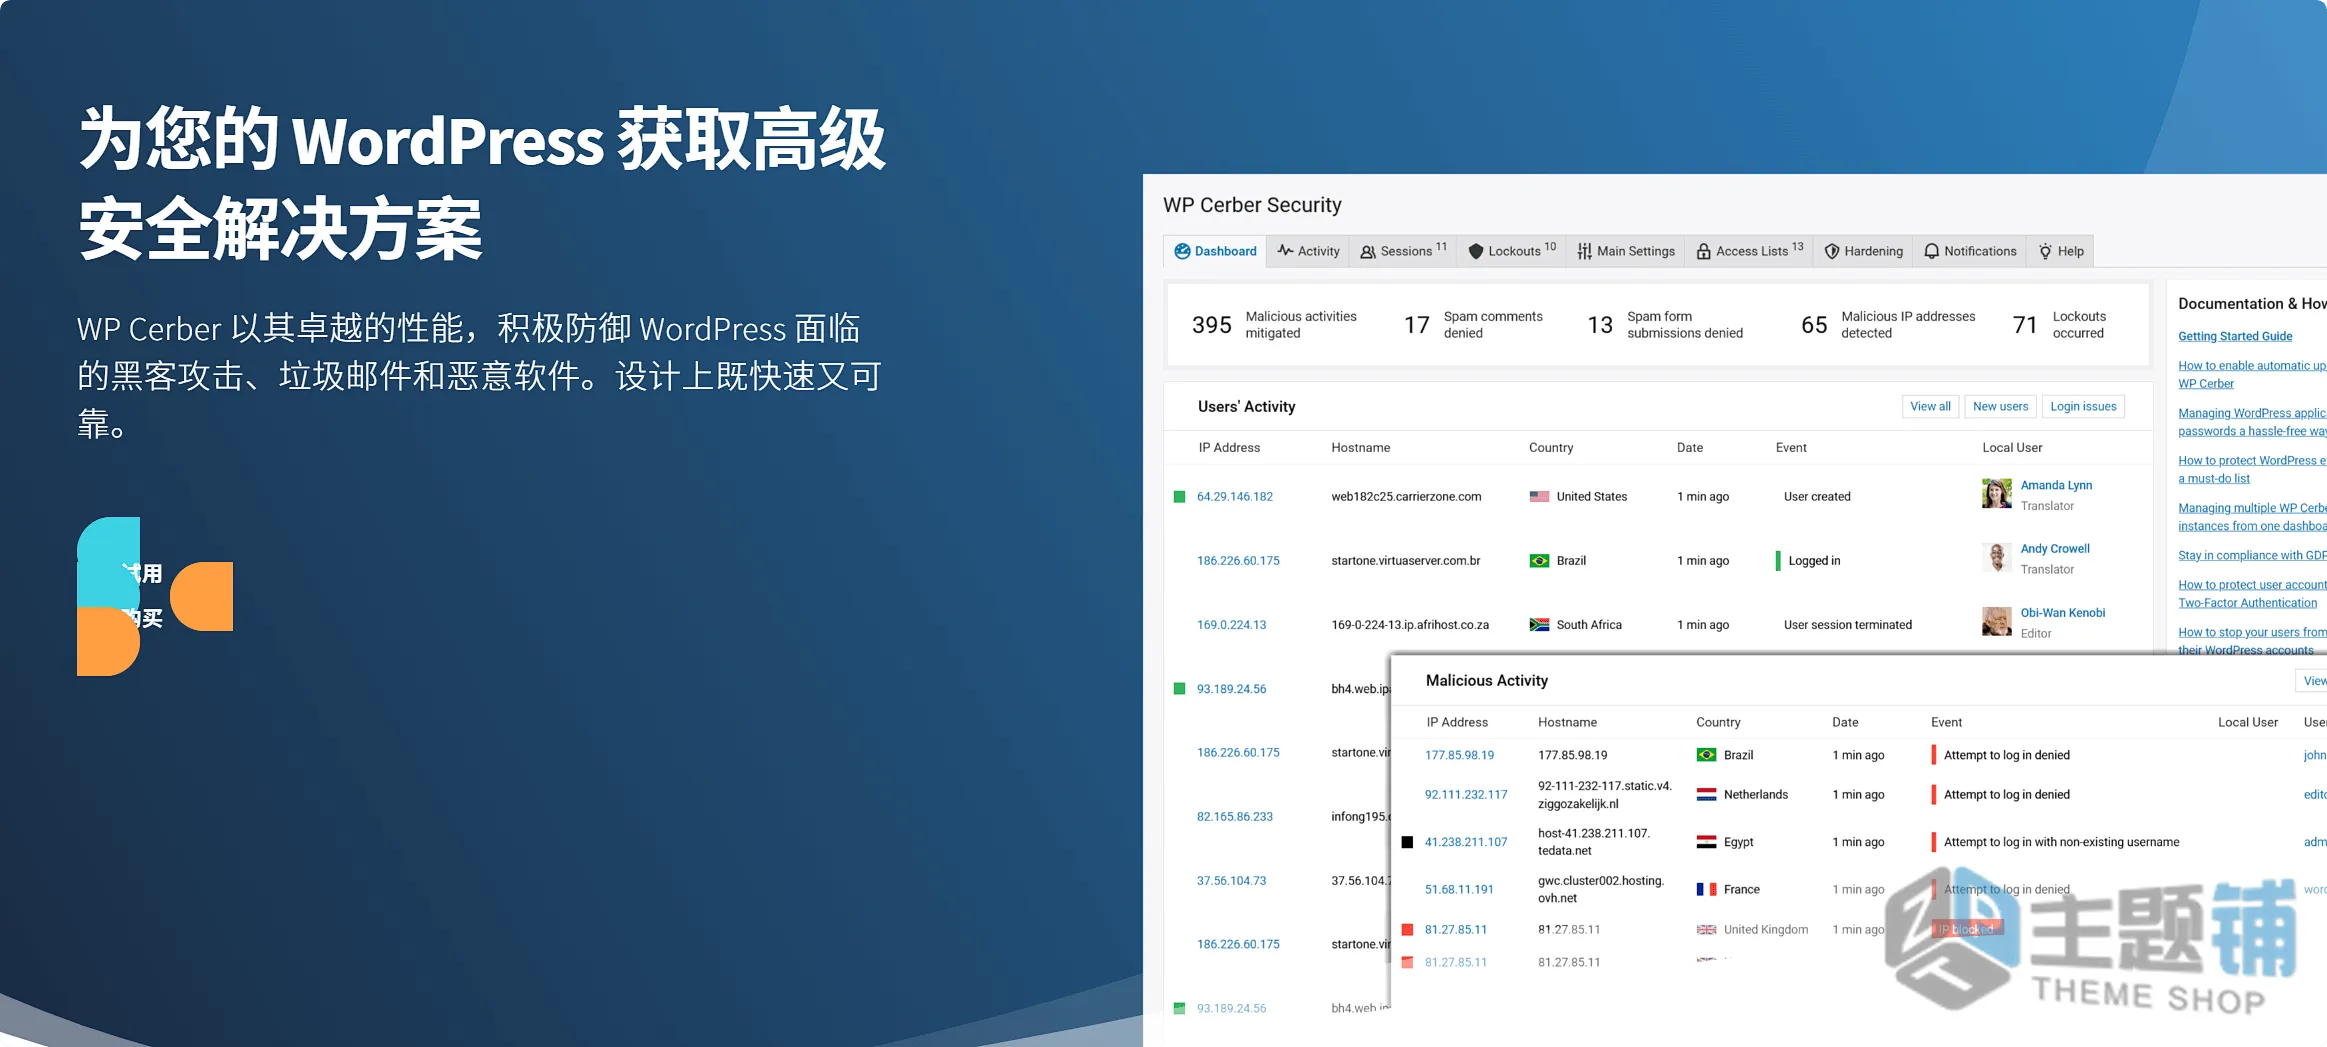Click the 17 Spam comments denied stat
The height and width of the screenshot is (1047, 2327).
click(1473, 325)
